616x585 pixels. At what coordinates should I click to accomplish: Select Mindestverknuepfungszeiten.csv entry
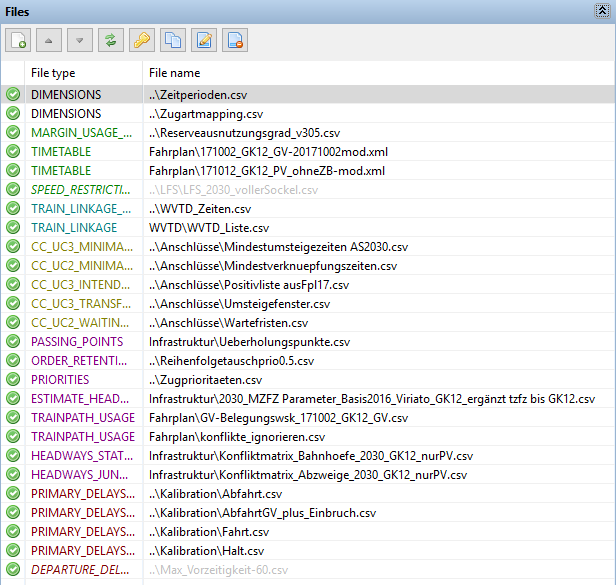pyautogui.click(x=273, y=266)
